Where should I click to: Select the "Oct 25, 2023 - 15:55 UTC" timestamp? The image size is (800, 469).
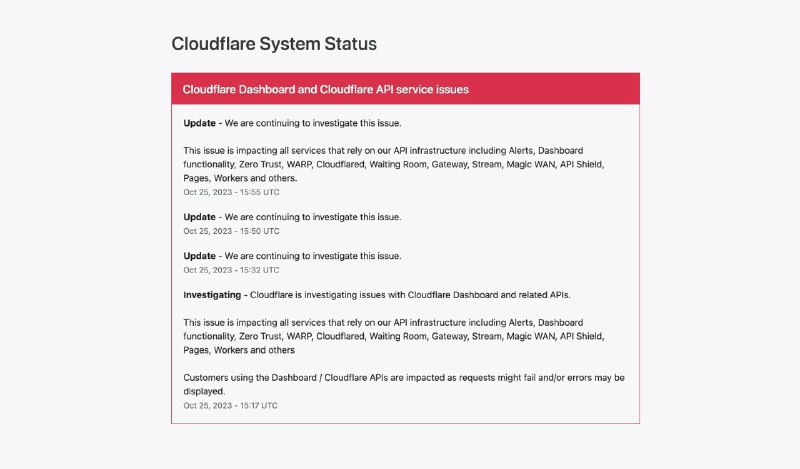(231, 191)
